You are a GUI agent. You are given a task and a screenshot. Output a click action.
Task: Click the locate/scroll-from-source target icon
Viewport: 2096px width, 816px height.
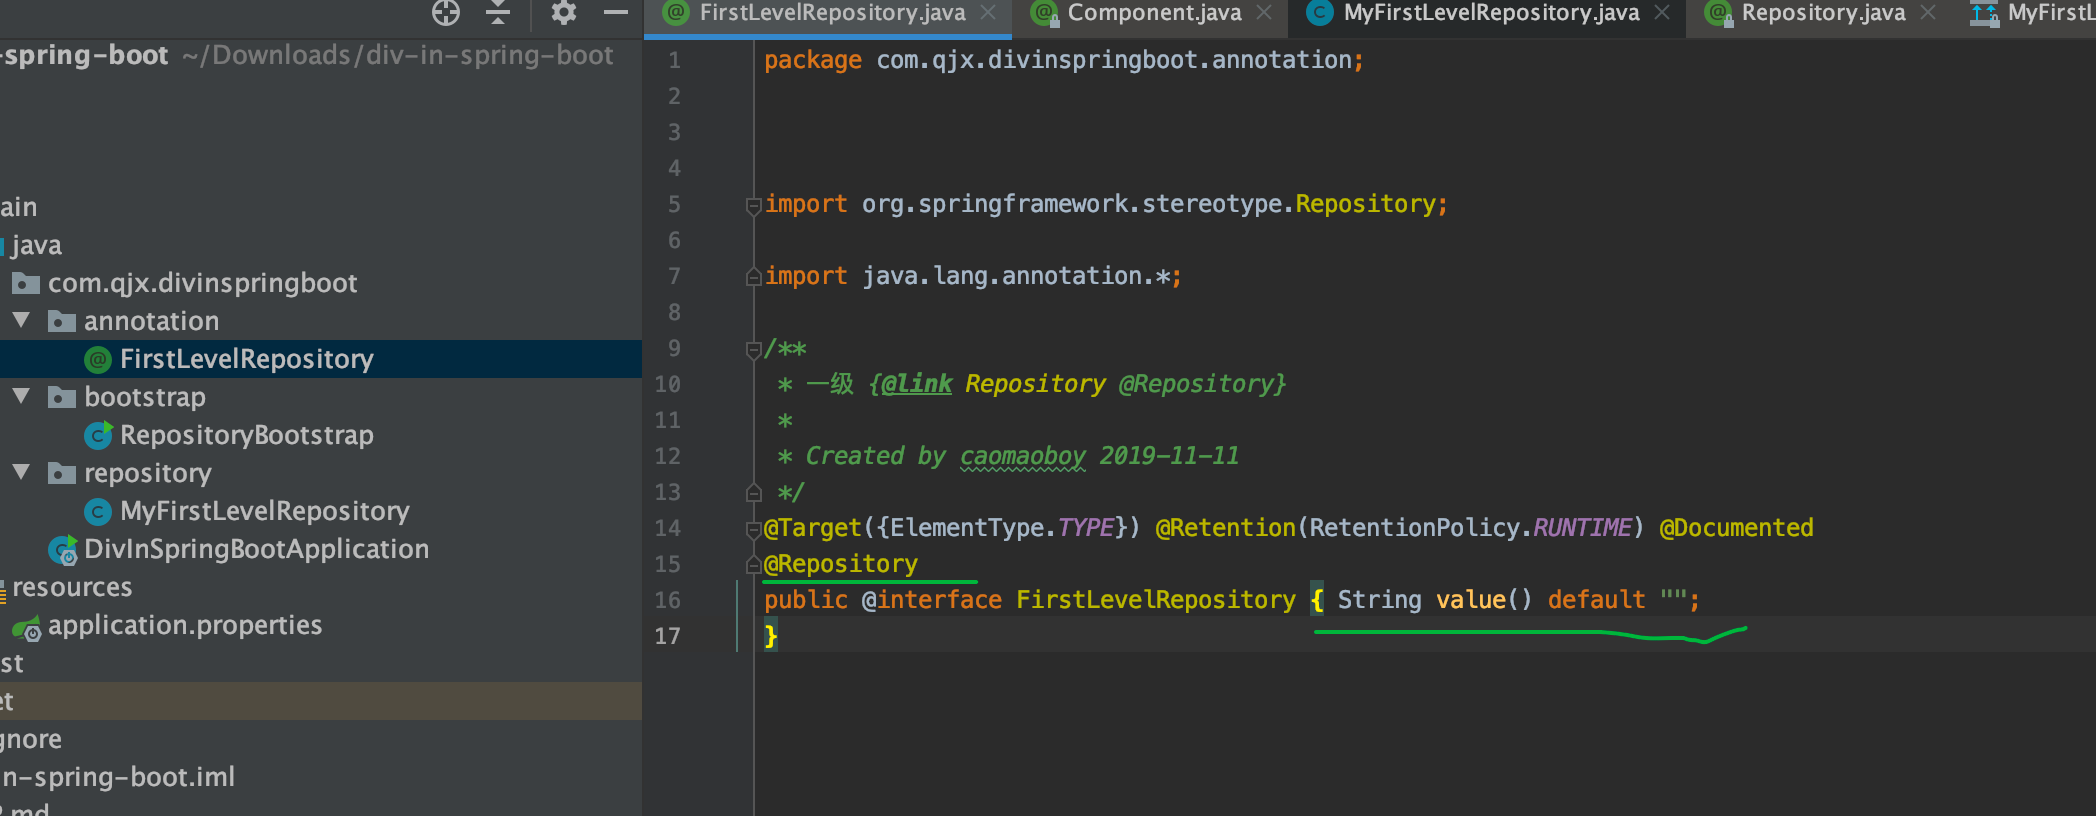[446, 13]
